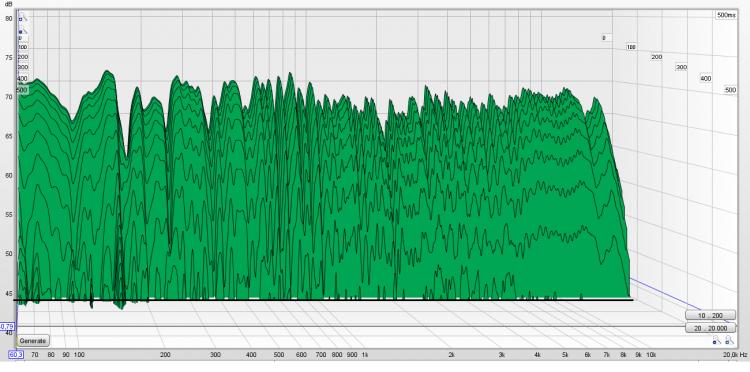Image resolution: width=750 pixels, height=372 pixels.
Task: Click the 60.3 frequency value field
Action: (x=16, y=355)
